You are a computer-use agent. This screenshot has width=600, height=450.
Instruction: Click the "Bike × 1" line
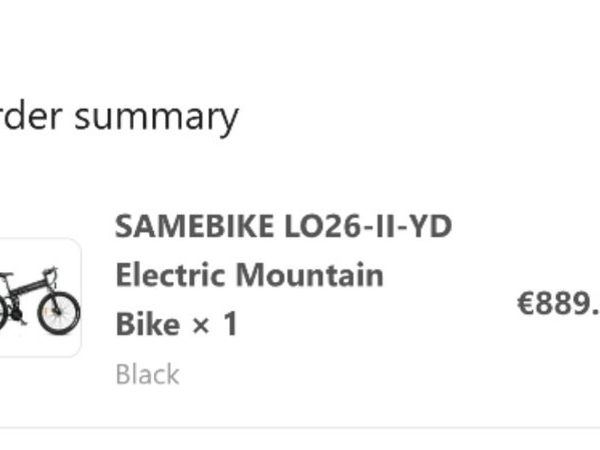tap(176, 325)
